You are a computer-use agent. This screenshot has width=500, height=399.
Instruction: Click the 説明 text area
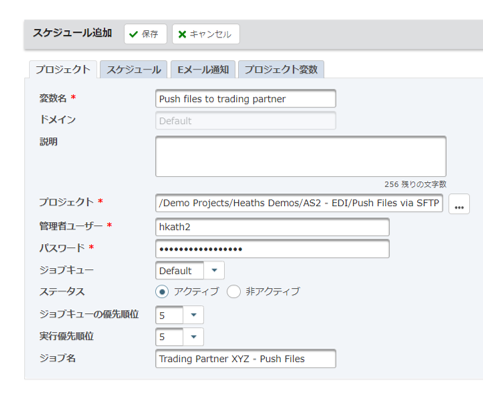[301, 156]
